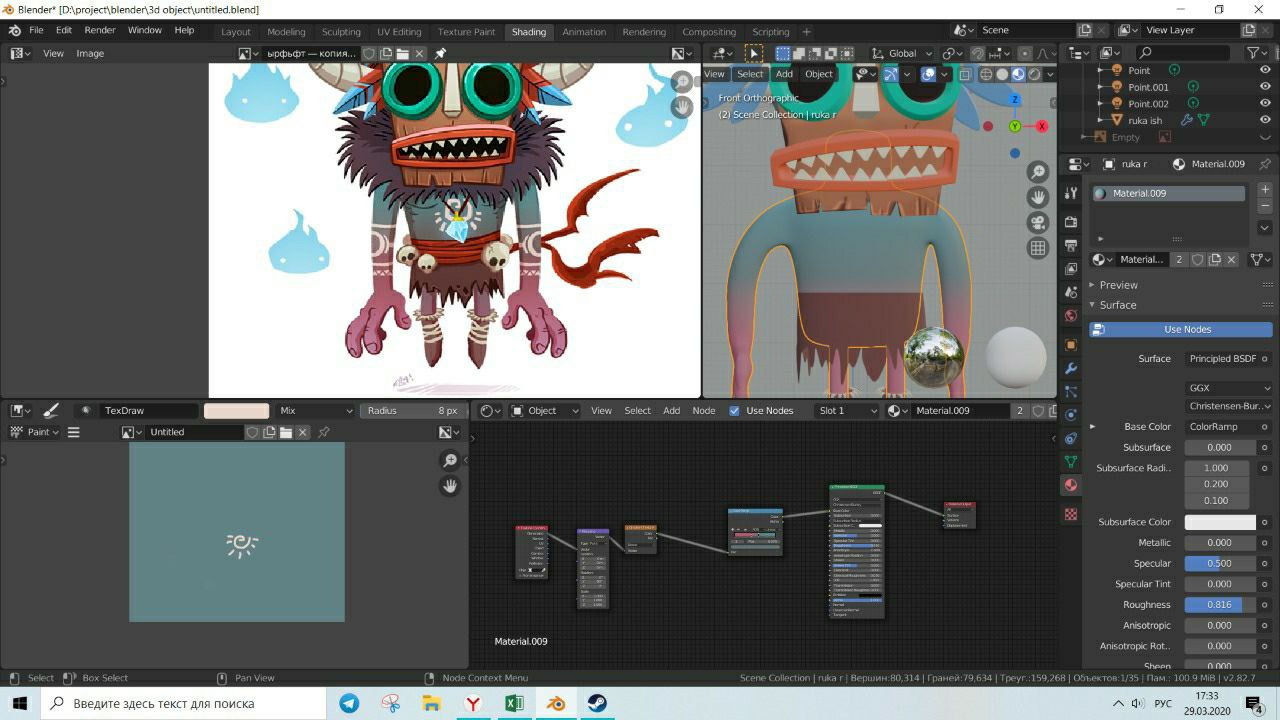This screenshot has width=1280, height=720.
Task: Click the Specular slider field
Action: pos(1220,563)
